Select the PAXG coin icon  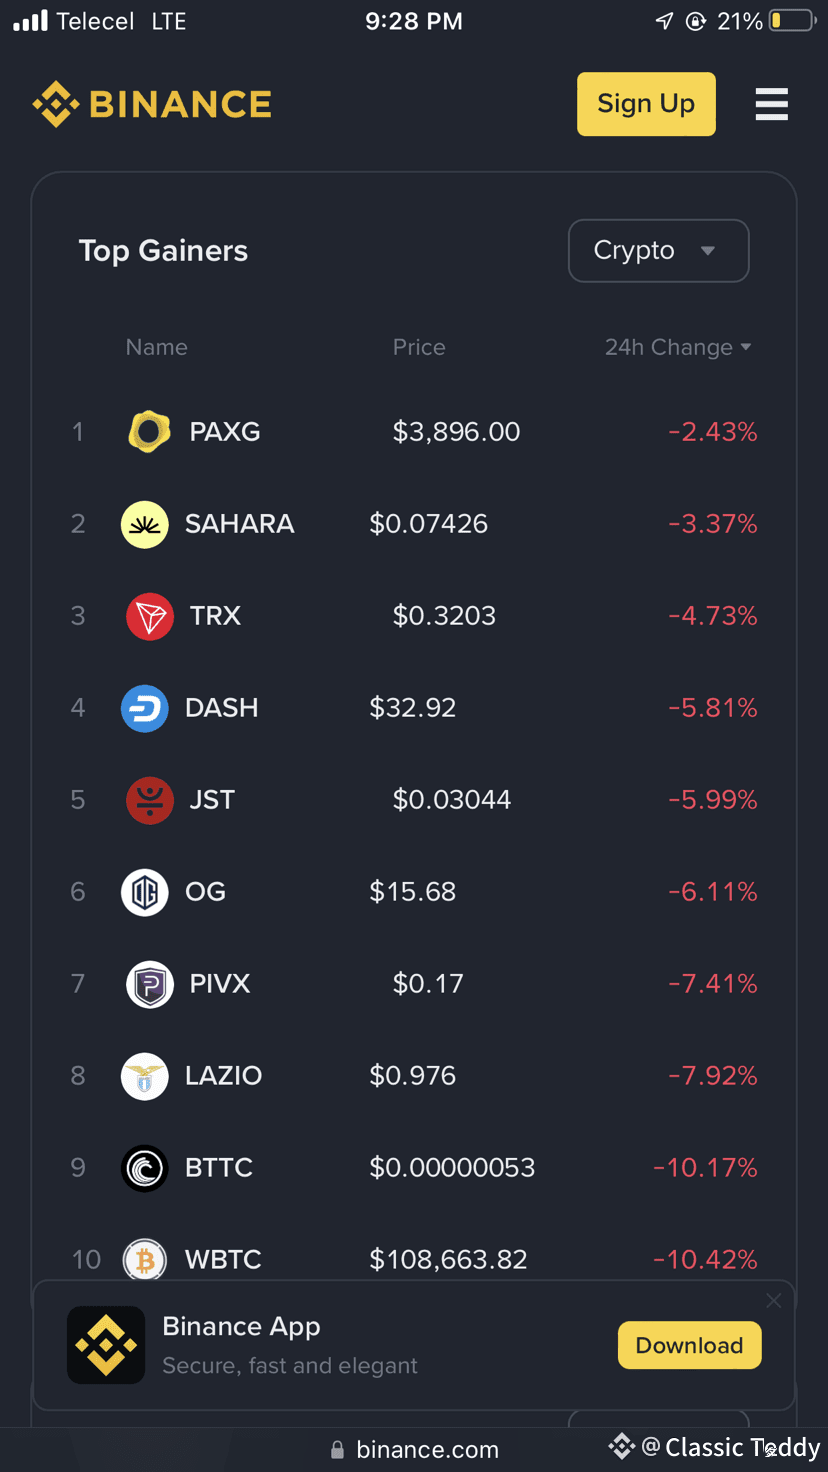pyautogui.click(x=150, y=432)
